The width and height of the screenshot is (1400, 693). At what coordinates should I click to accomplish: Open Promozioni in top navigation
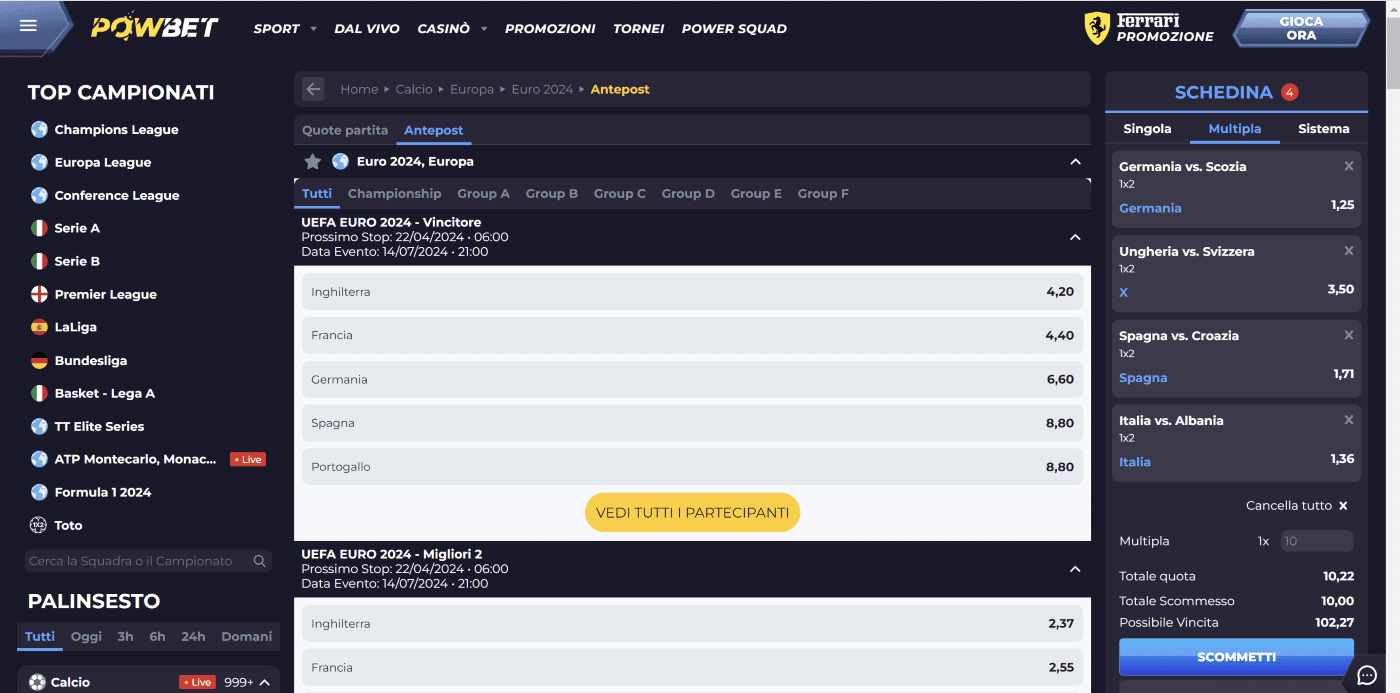pos(550,29)
